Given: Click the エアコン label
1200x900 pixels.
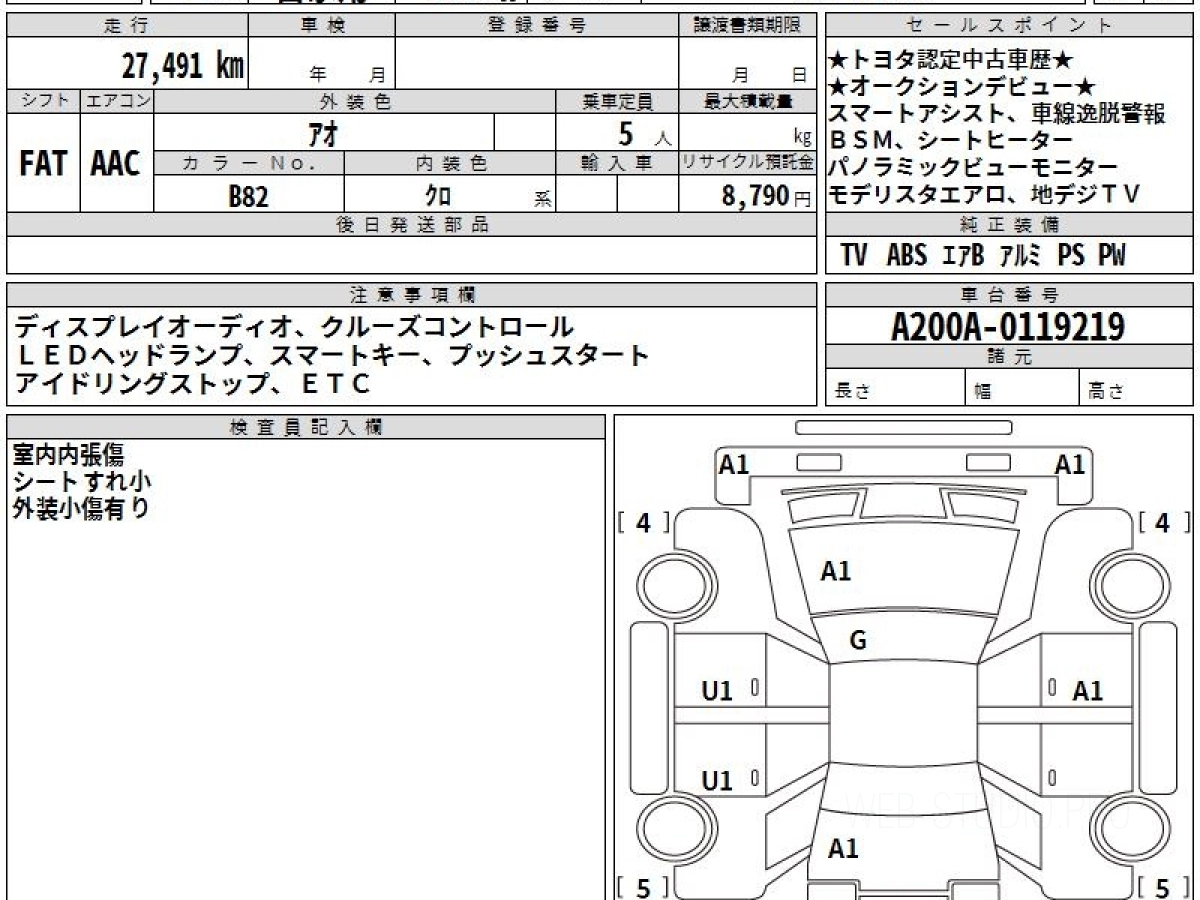Looking at the screenshot, I should point(117,101).
